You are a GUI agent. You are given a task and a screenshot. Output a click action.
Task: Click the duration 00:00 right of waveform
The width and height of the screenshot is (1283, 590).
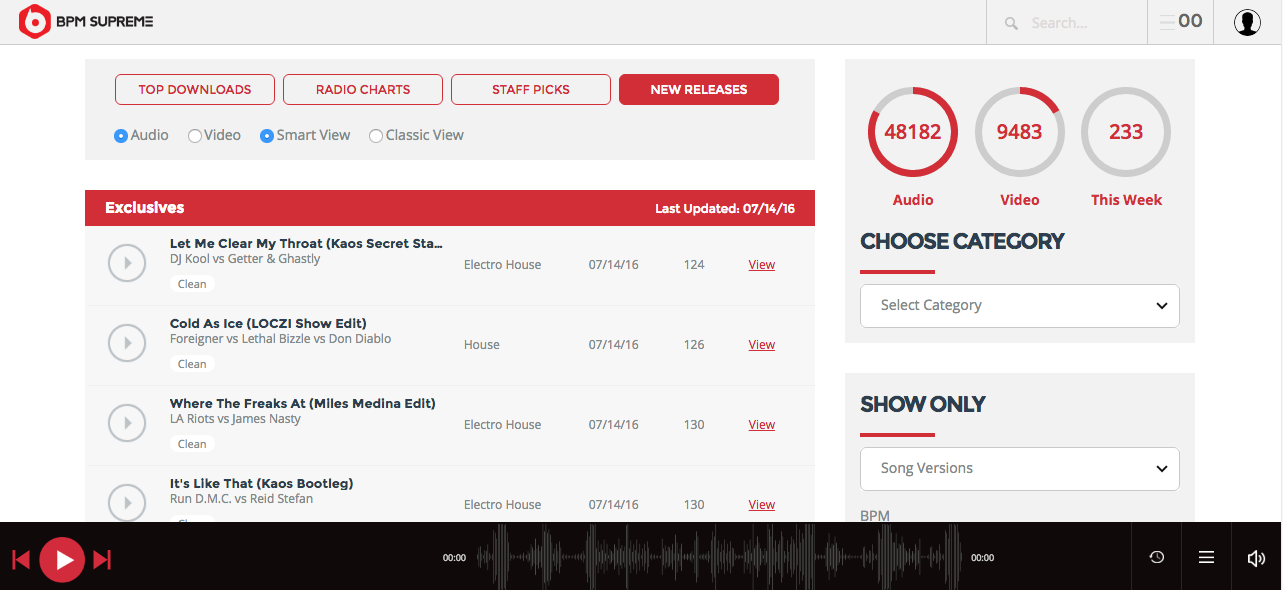[x=982, y=558]
